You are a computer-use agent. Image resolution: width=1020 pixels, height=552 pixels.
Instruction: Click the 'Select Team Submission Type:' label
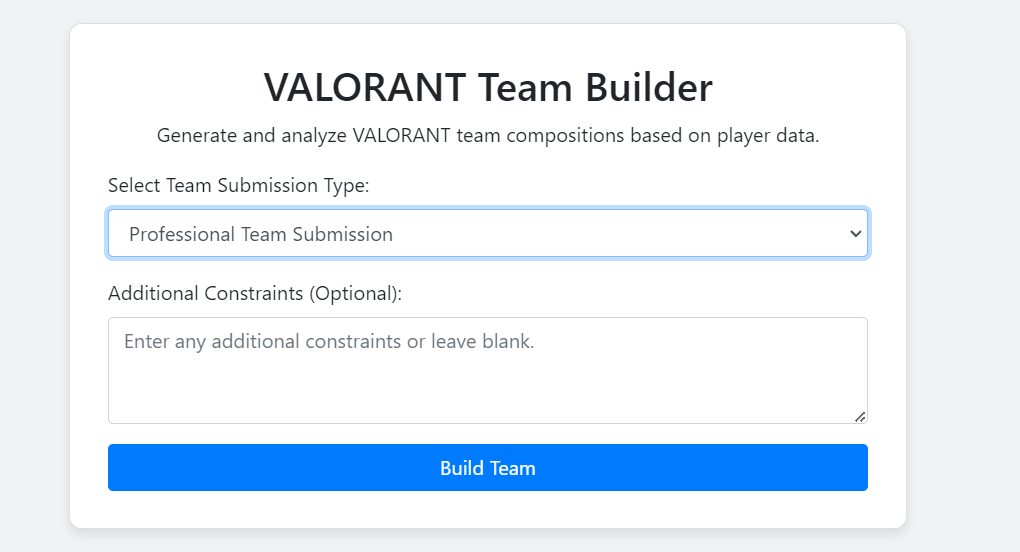coord(239,185)
